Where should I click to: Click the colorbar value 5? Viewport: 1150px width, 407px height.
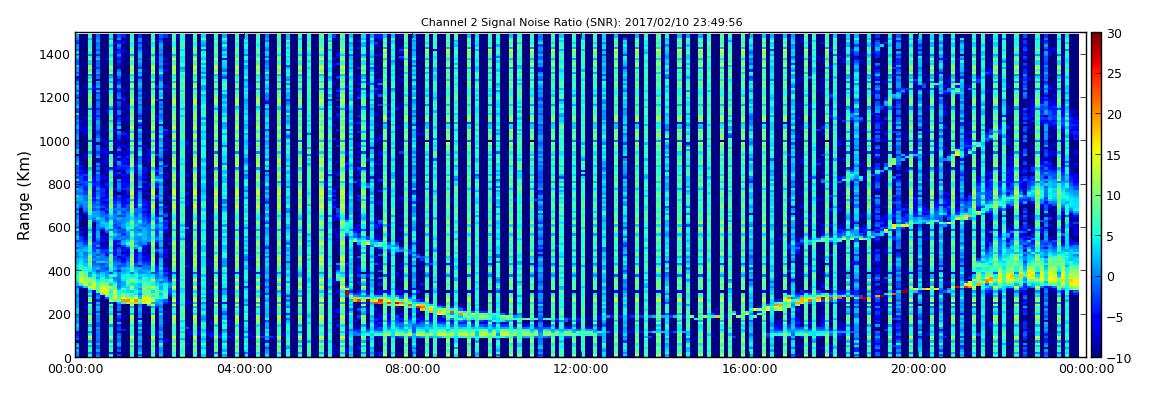coord(1111,236)
